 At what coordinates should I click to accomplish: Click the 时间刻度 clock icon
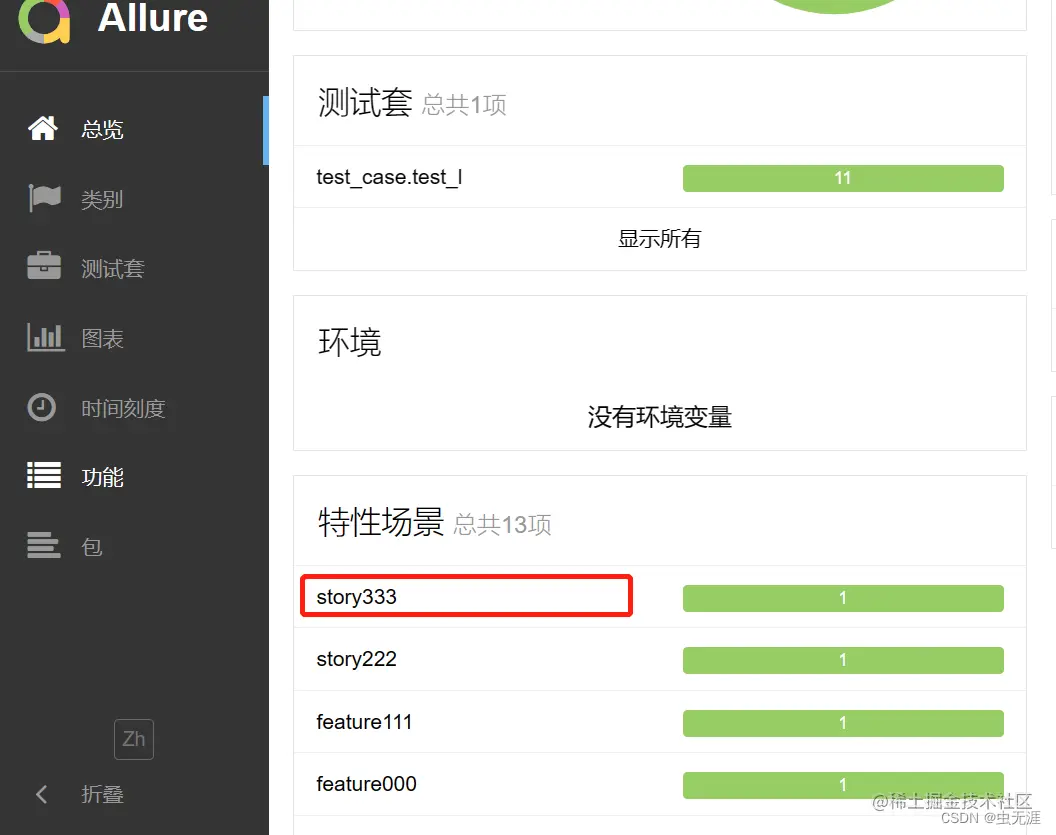[42, 407]
